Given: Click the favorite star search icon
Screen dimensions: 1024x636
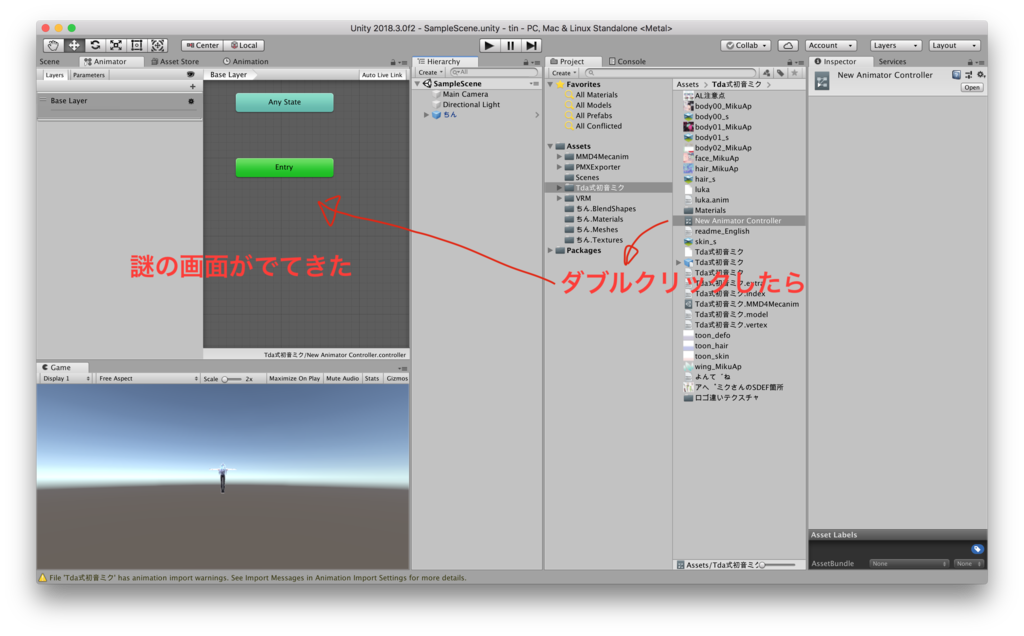Looking at the screenshot, I should (x=795, y=73).
